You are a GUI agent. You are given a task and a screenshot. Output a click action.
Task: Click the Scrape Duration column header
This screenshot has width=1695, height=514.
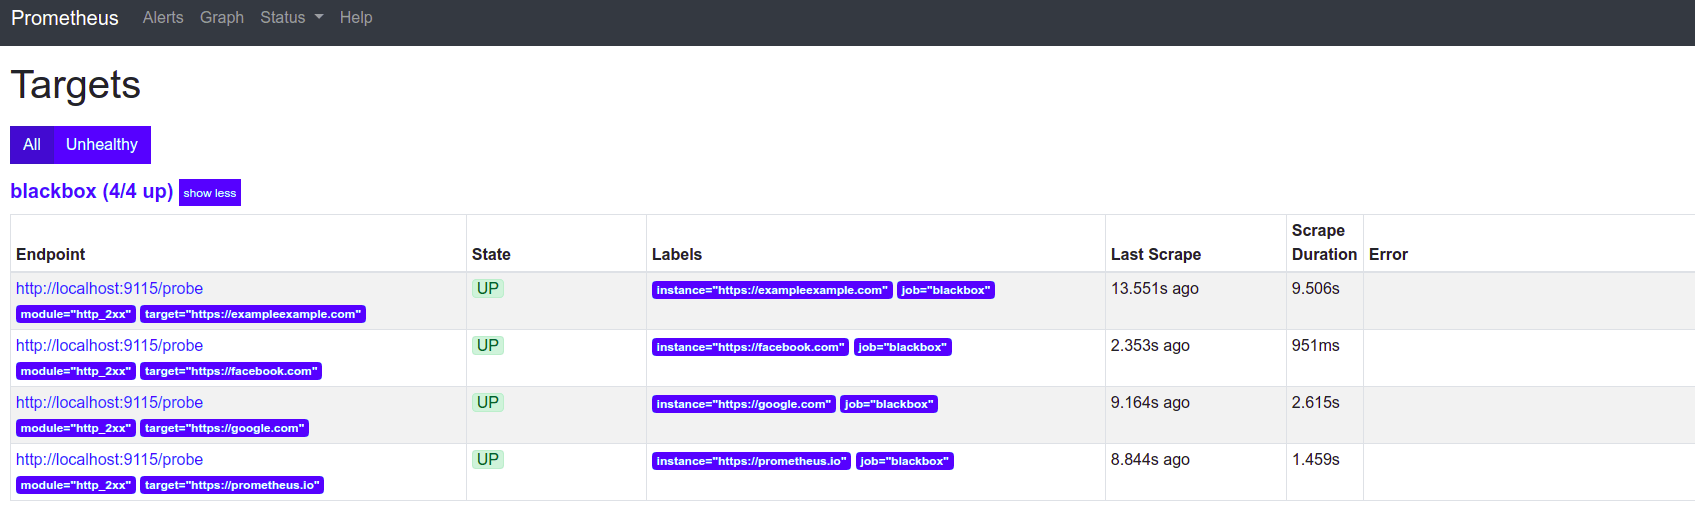pyautogui.click(x=1324, y=242)
